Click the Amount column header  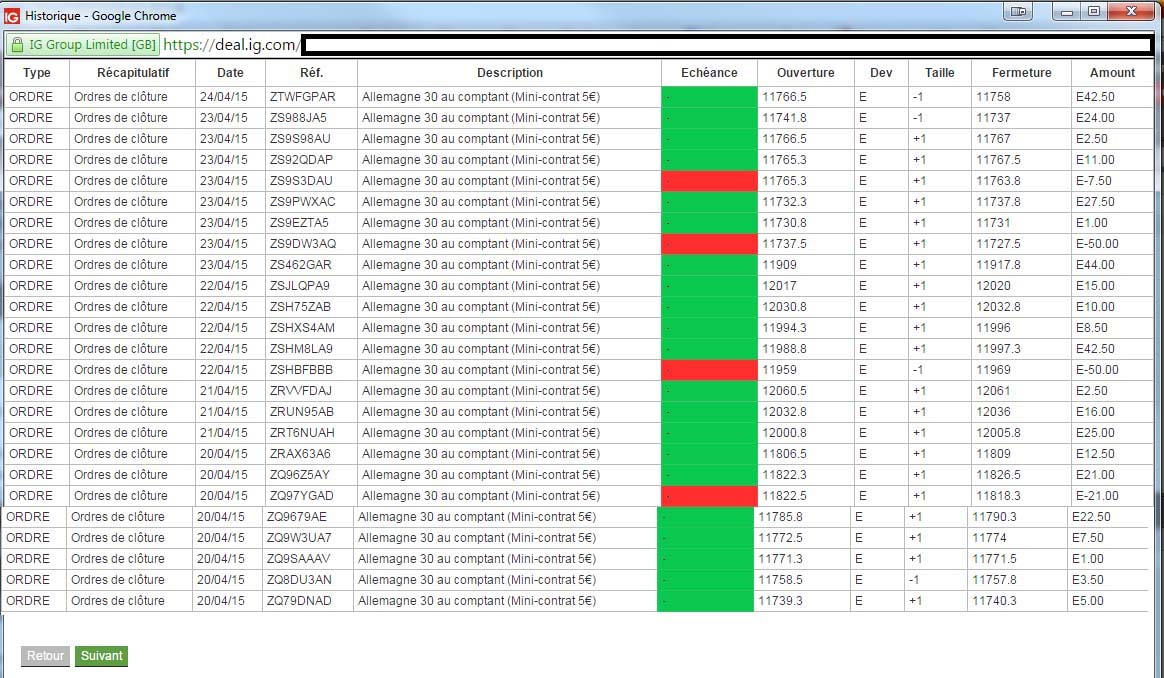(x=1112, y=73)
